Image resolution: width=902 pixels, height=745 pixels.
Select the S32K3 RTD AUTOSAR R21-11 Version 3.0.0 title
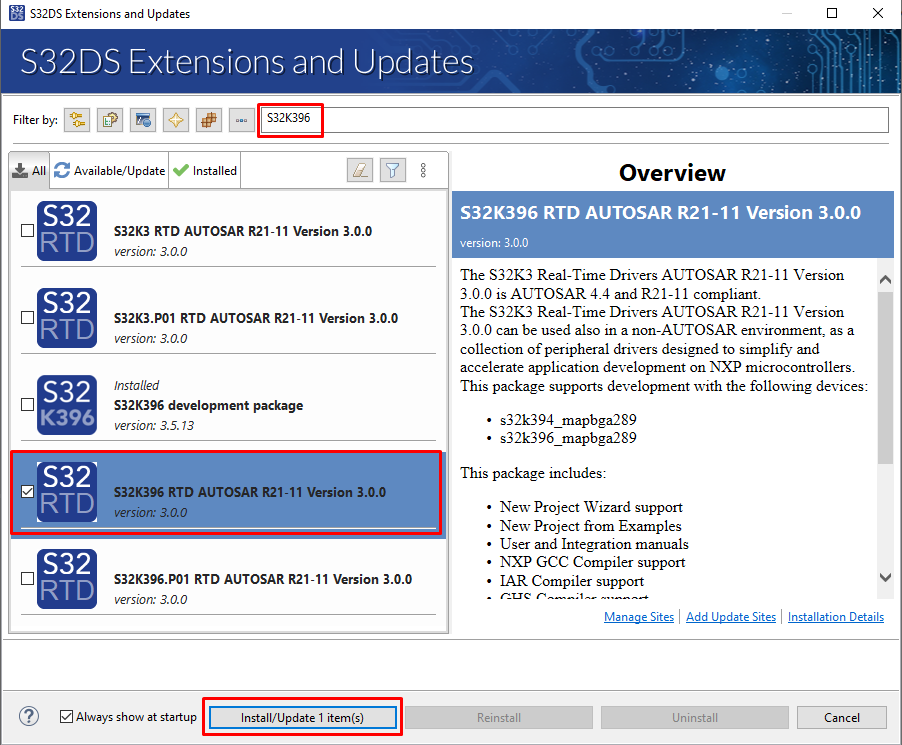click(x=243, y=231)
